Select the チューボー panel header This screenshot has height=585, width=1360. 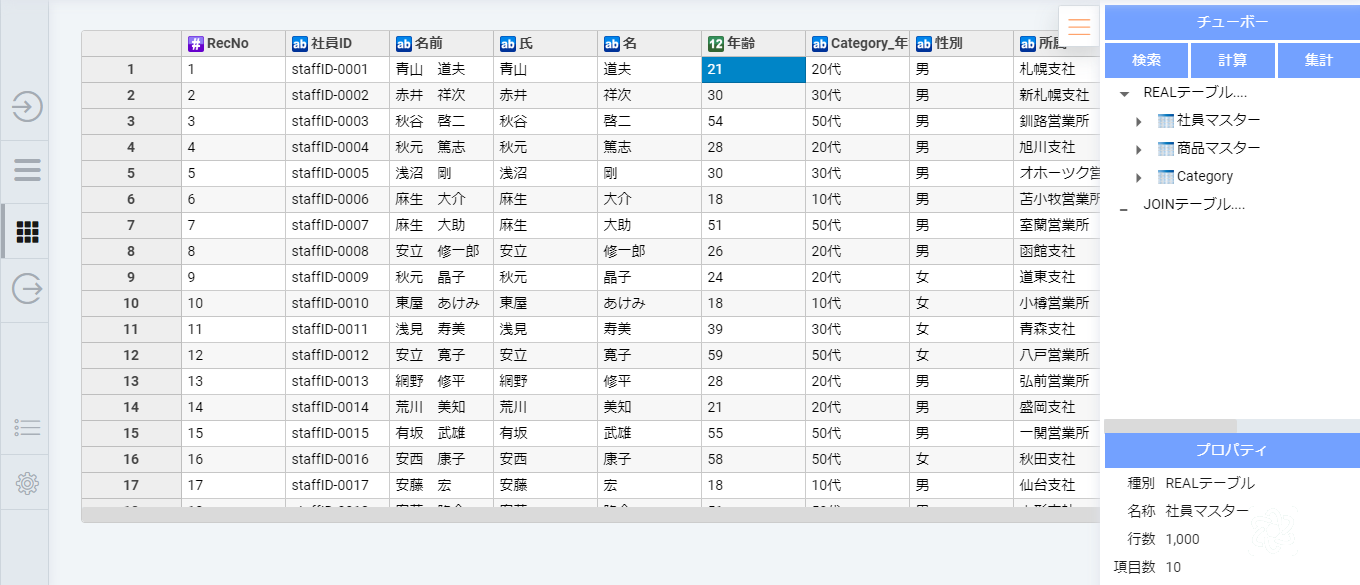[1232, 22]
